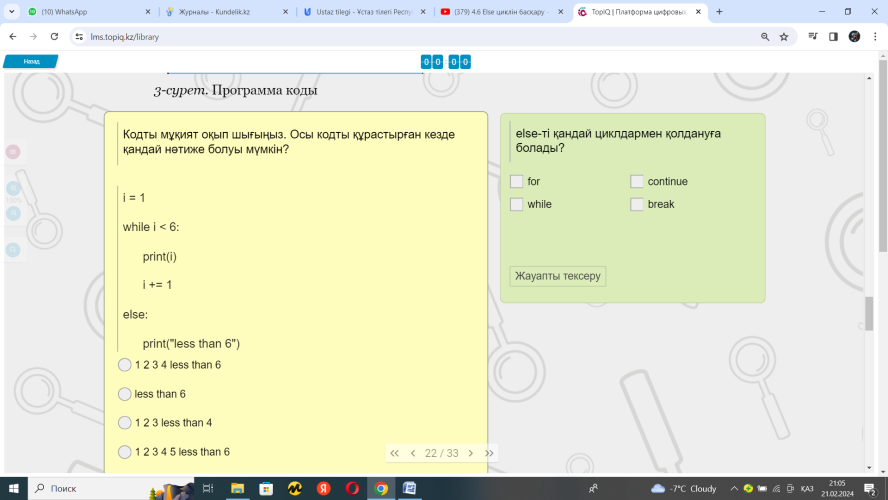The image size is (888, 500).
Task: Reload the current page
Action: click(x=54, y=36)
